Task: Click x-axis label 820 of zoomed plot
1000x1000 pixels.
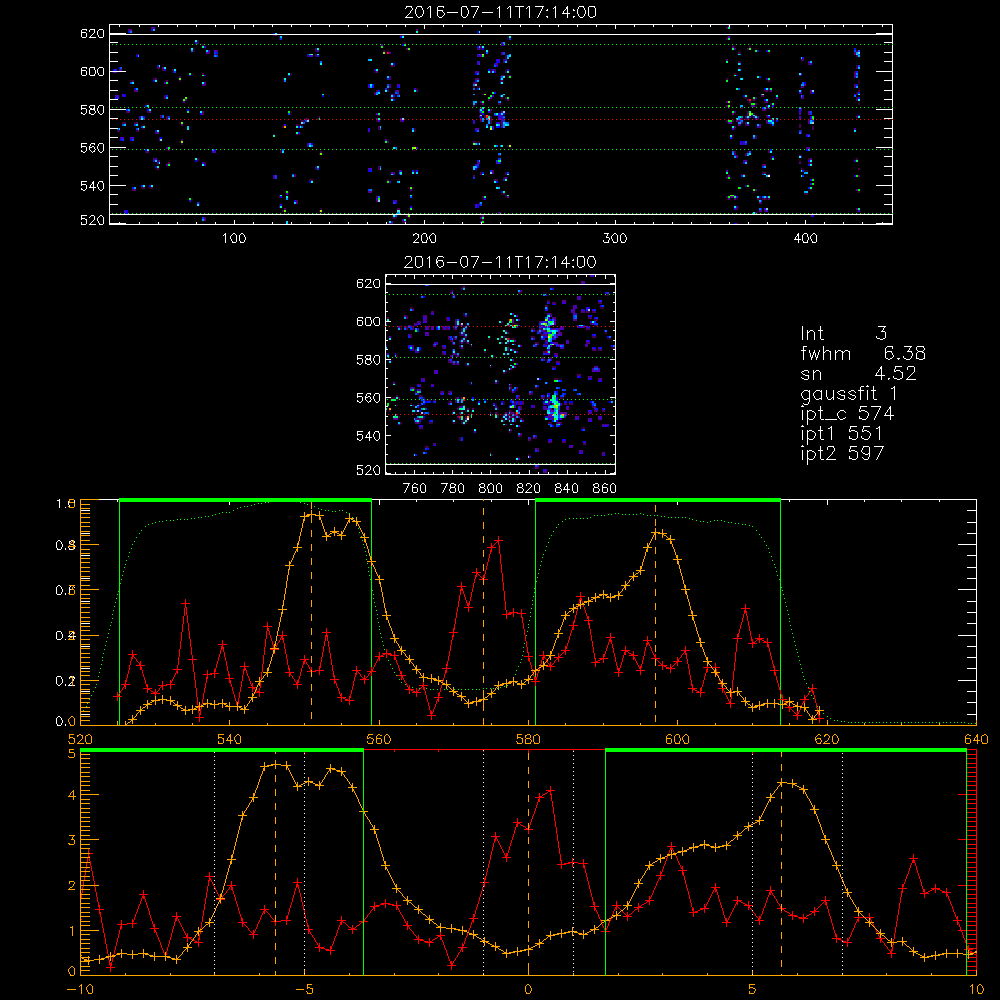Action: (x=529, y=489)
